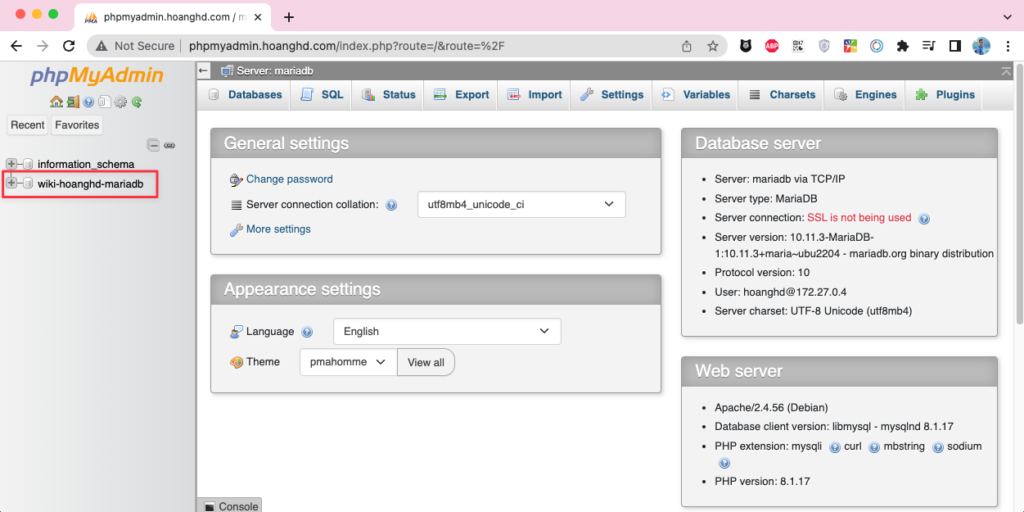The image size is (1024, 512).
Task: Click the Favorites tables button
Action: (76, 125)
